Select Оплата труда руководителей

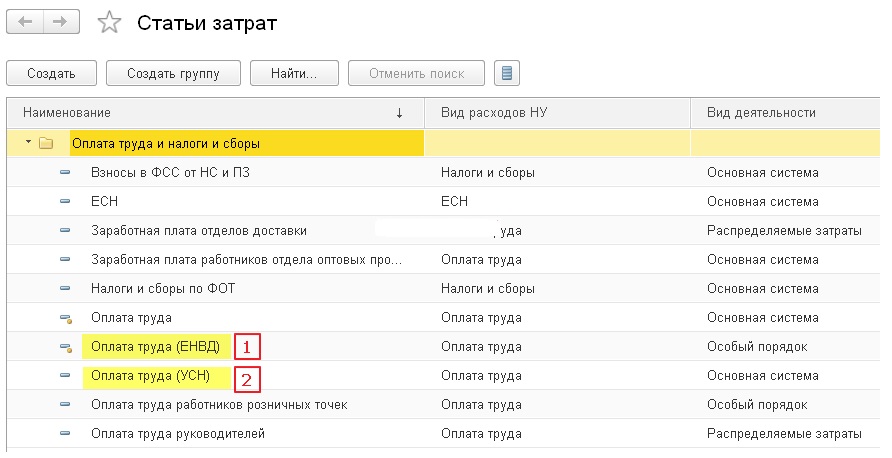point(177,434)
